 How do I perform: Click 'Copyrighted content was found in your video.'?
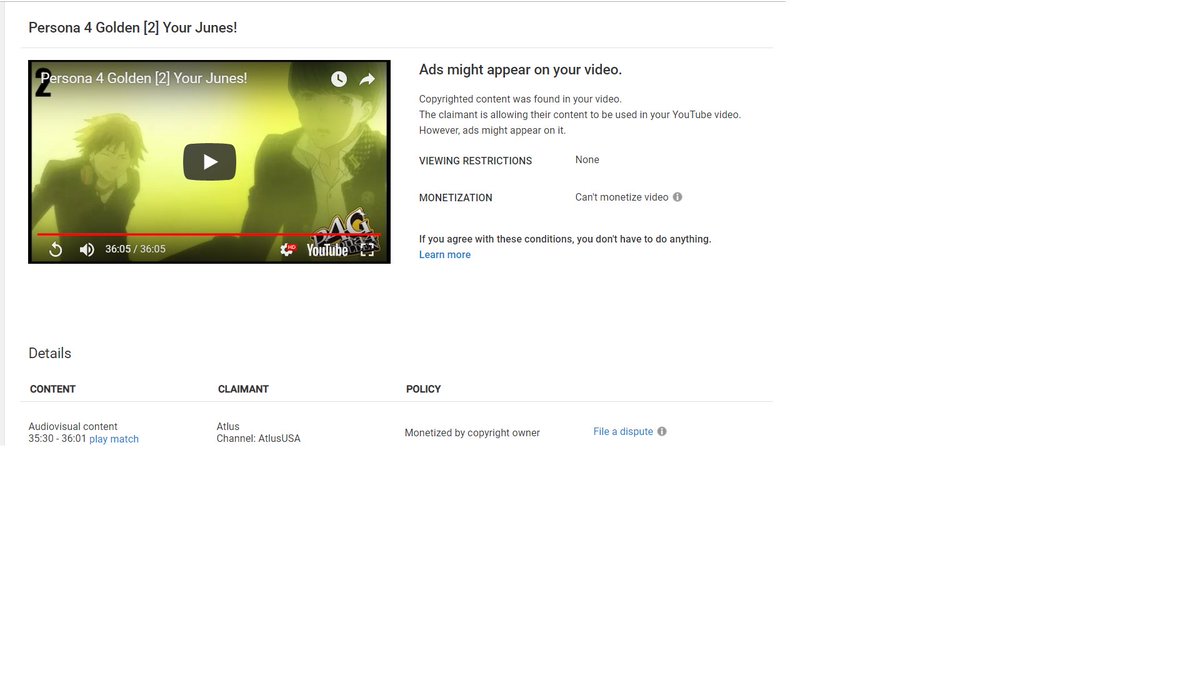click(x=520, y=99)
